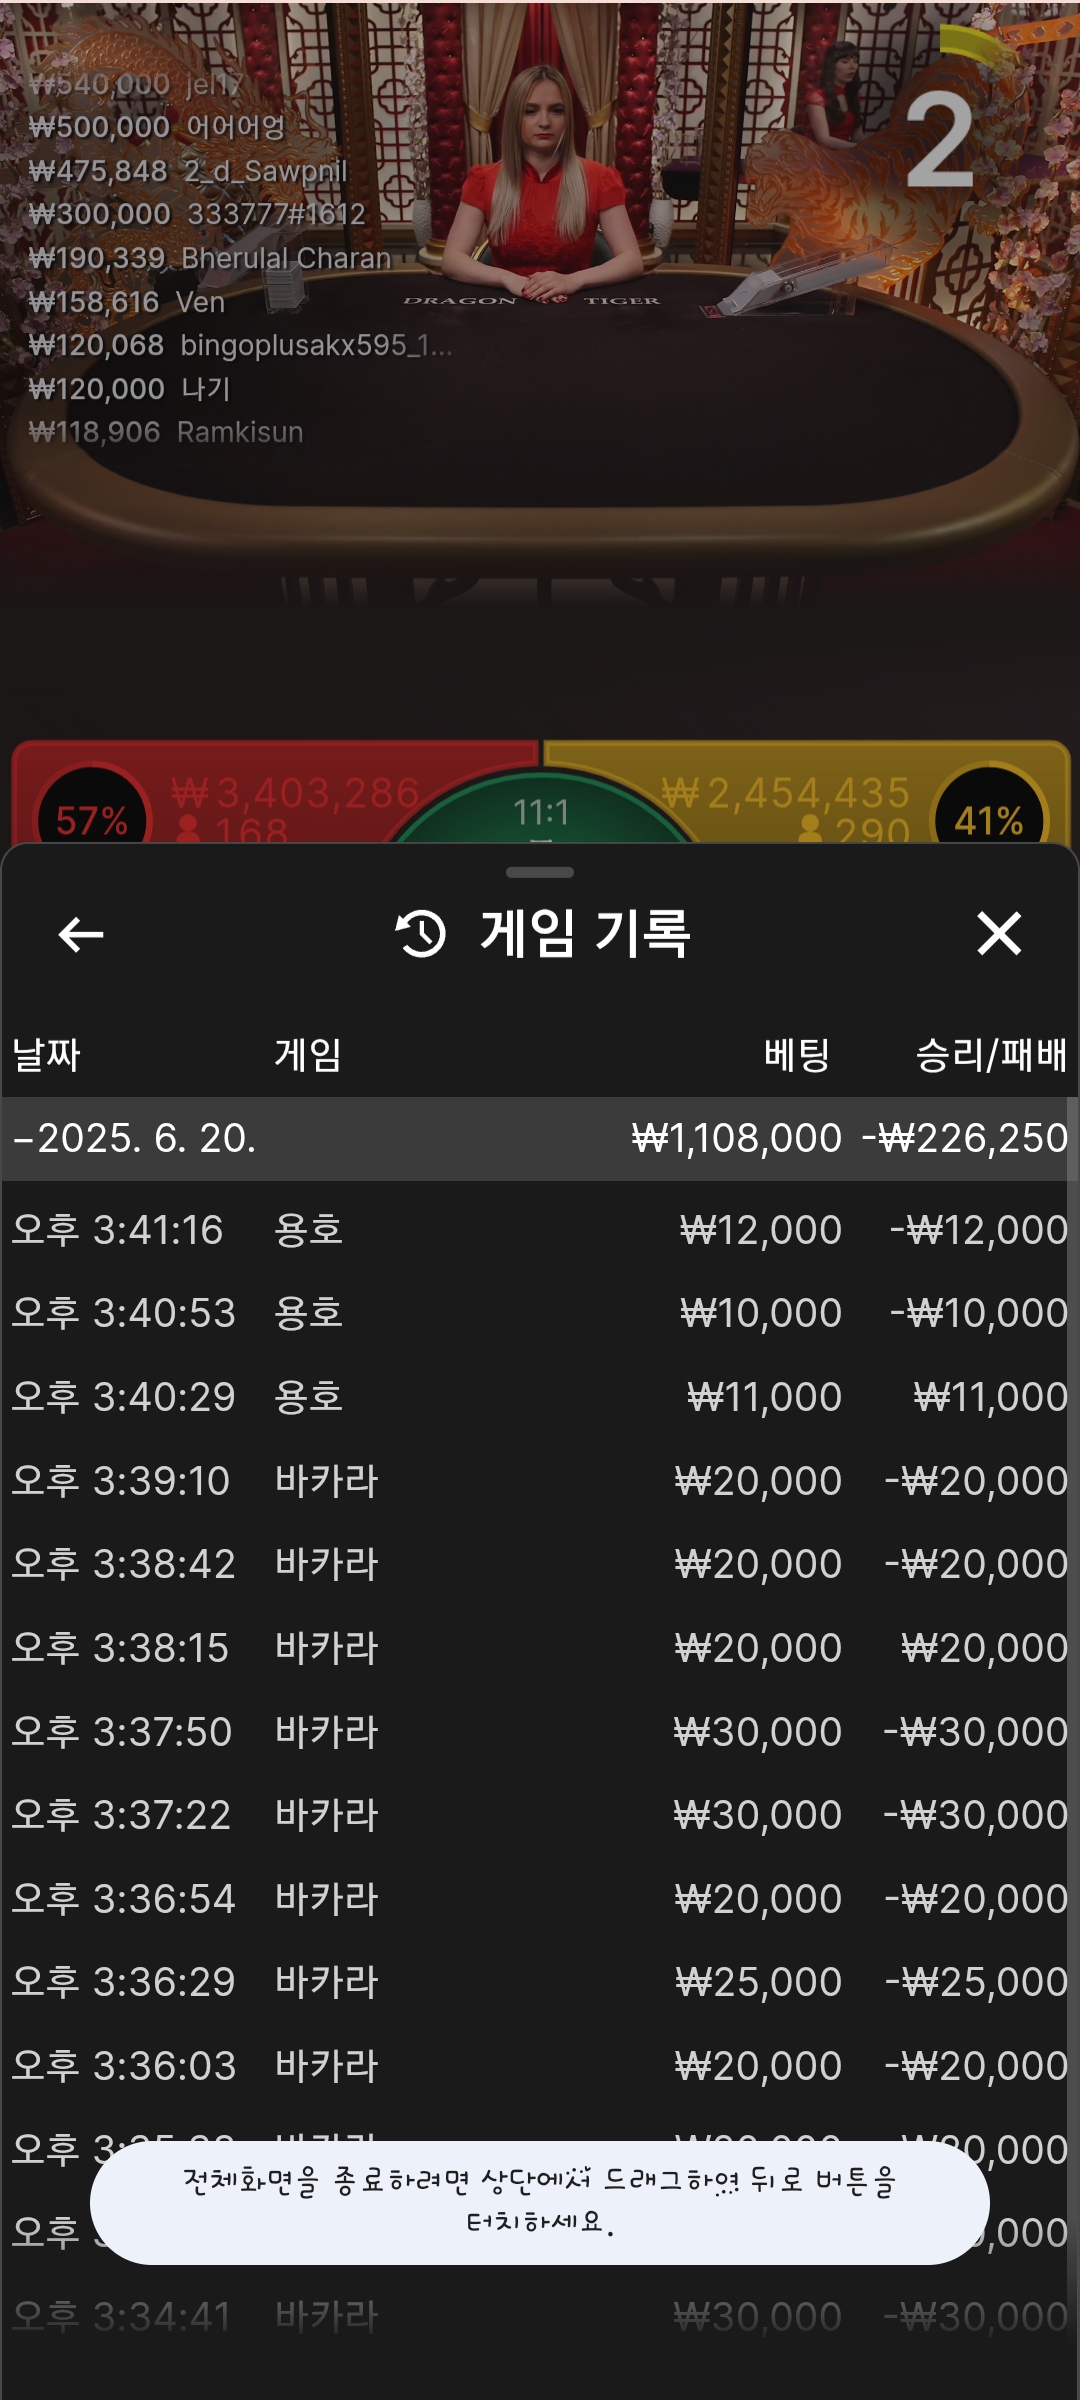Close the game history panel
1080x2400 pixels.
pos(999,934)
